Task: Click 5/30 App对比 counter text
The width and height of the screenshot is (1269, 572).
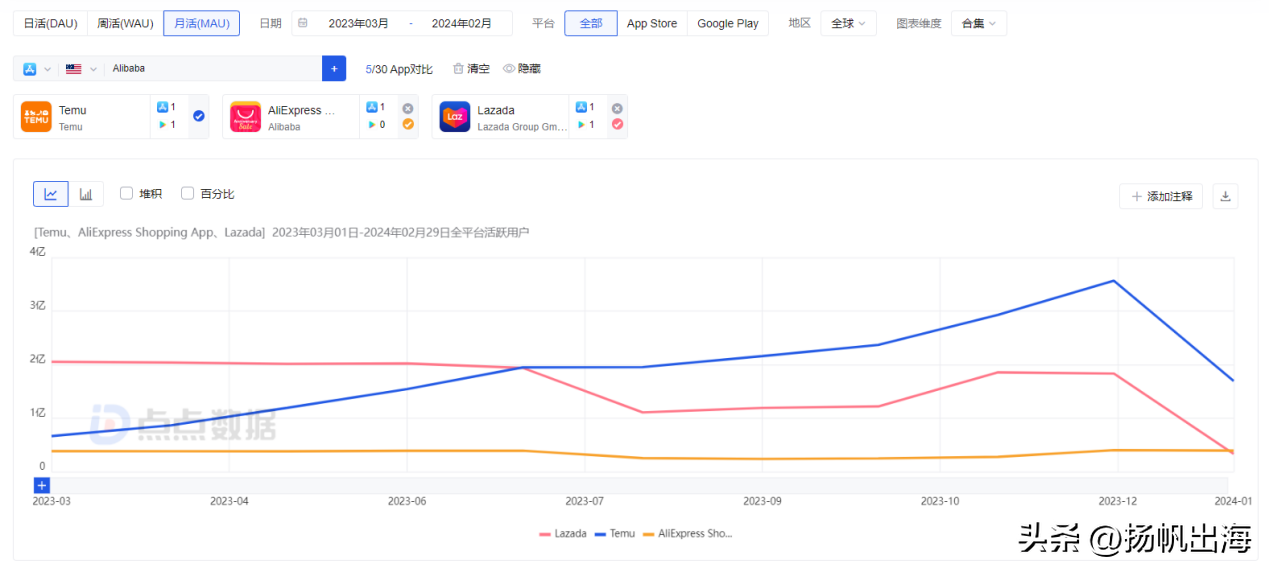Action: (399, 68)
